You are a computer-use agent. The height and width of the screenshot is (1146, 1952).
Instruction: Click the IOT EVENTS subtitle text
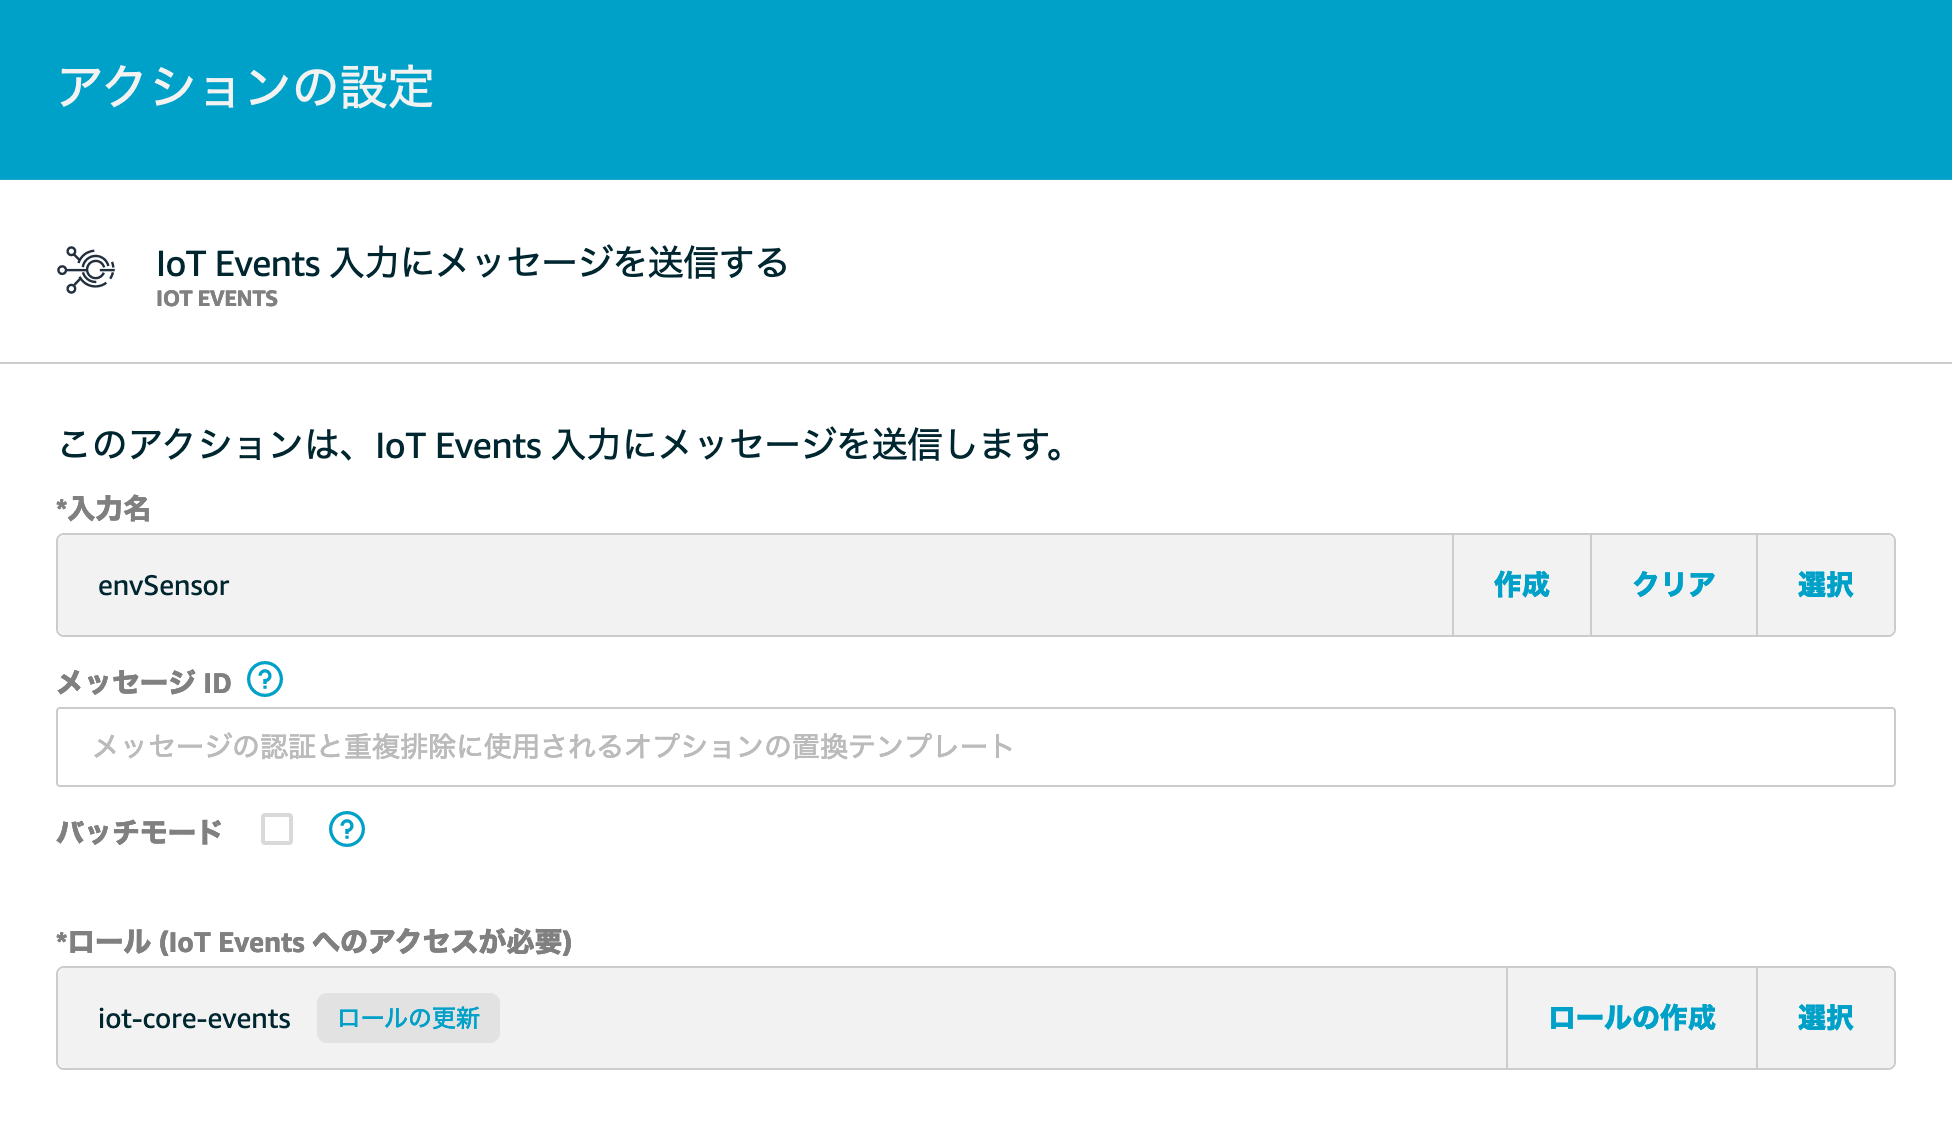click(217, 299)
